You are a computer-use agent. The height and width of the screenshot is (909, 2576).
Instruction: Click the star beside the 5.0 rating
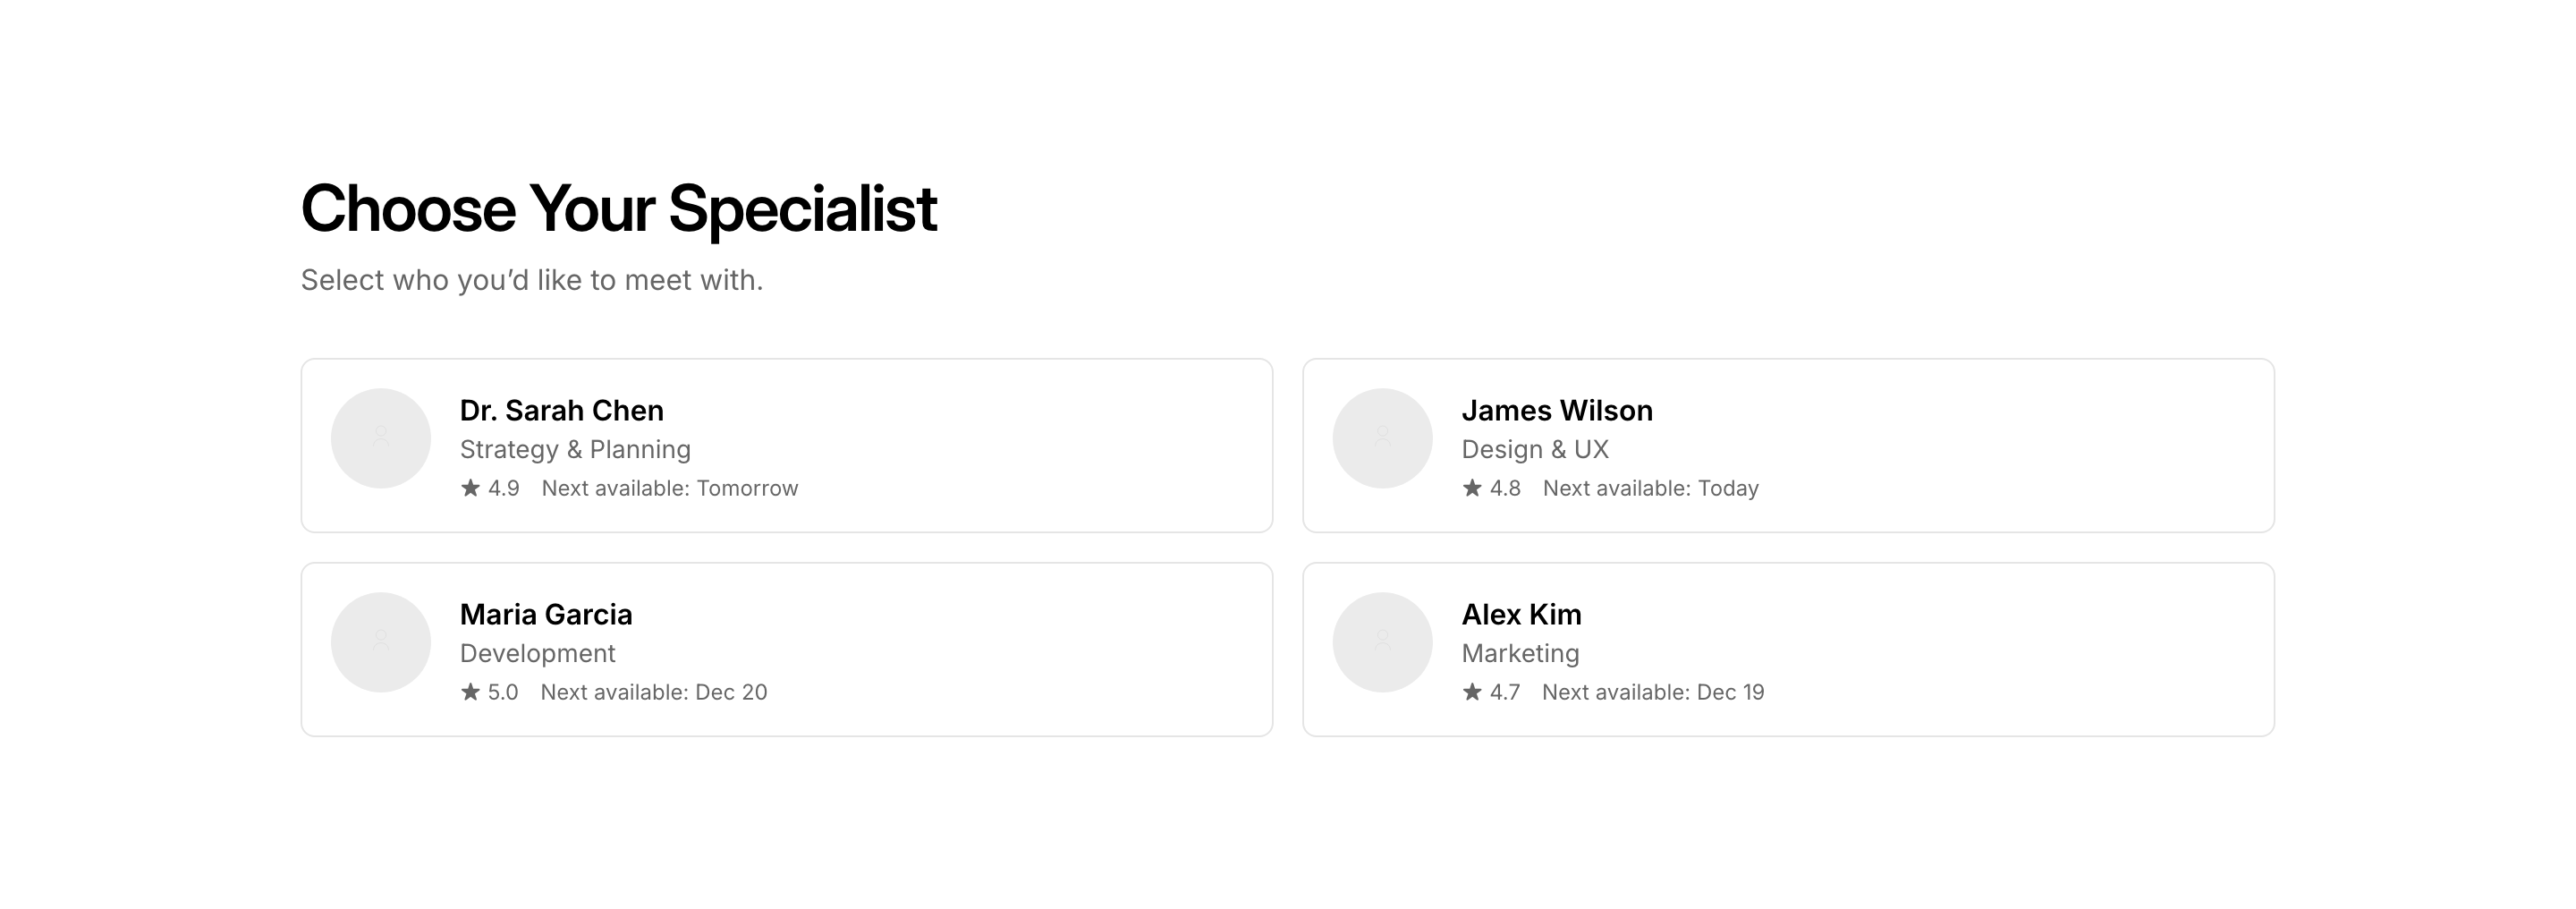tap(470, 692)
